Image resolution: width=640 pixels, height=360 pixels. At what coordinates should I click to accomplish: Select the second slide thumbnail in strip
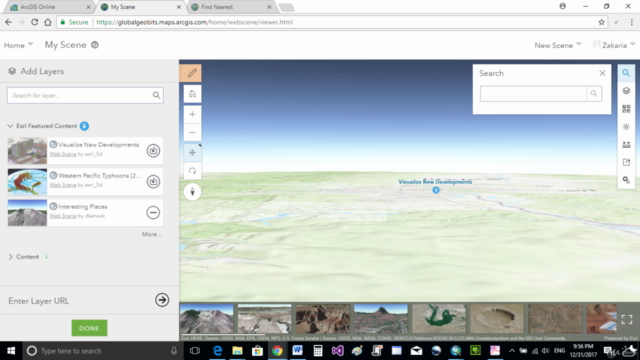[x=265, y=318]
